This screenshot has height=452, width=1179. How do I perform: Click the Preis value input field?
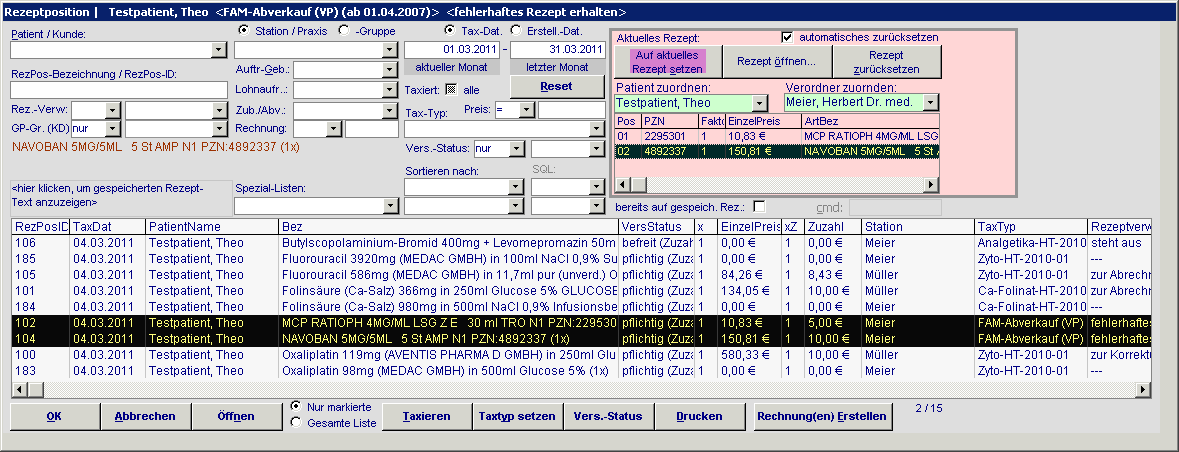[571, 110]
